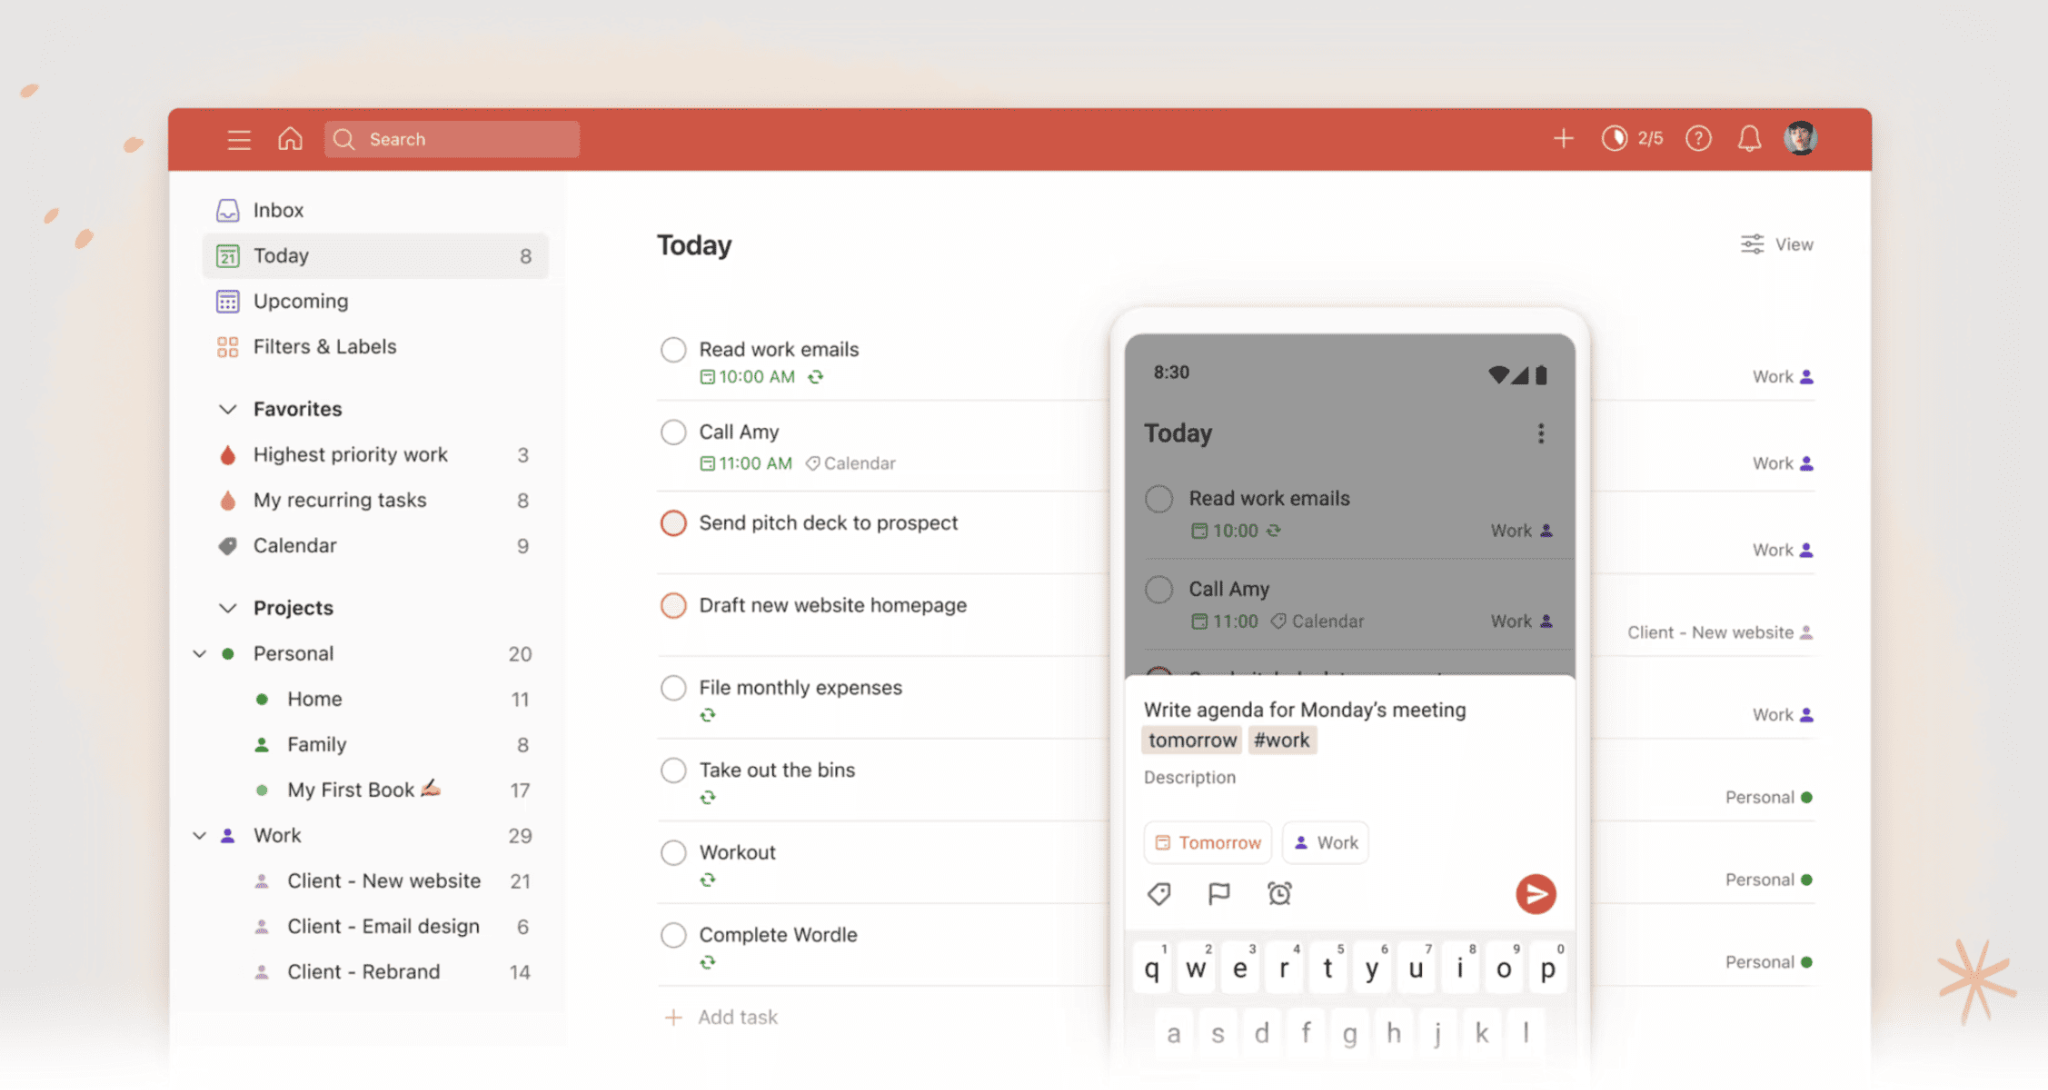The width and height of the screenshot is (2048, 1090).
Task: Click the reminder alarm icon in task editor
Action: [x=1277, y=894]
